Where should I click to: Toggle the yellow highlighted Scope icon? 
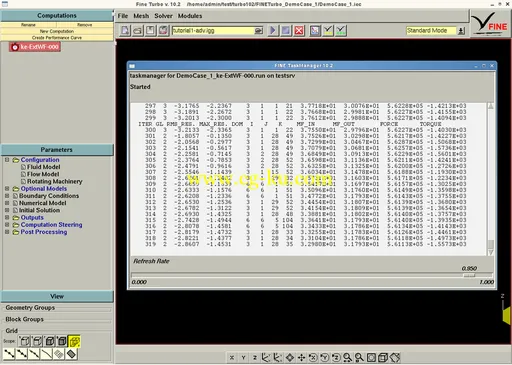(x=74, y=341)
